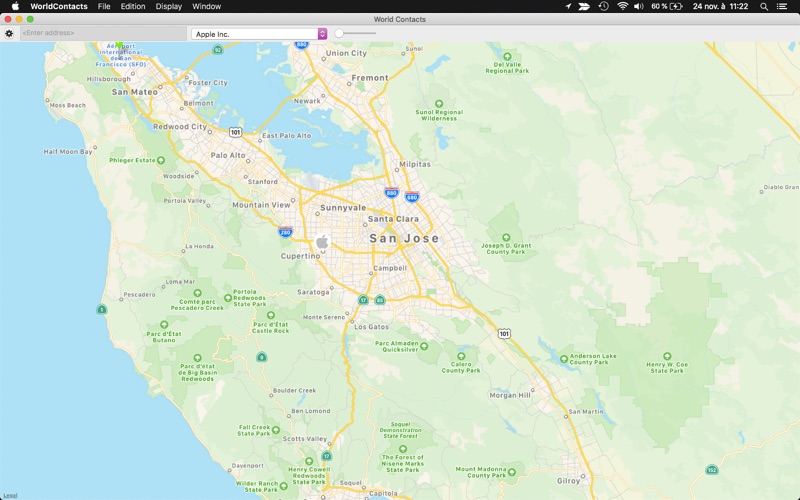Screen dimensions: 800x500
Task: Click the Campbell label on map
Action: pos(390,268)
